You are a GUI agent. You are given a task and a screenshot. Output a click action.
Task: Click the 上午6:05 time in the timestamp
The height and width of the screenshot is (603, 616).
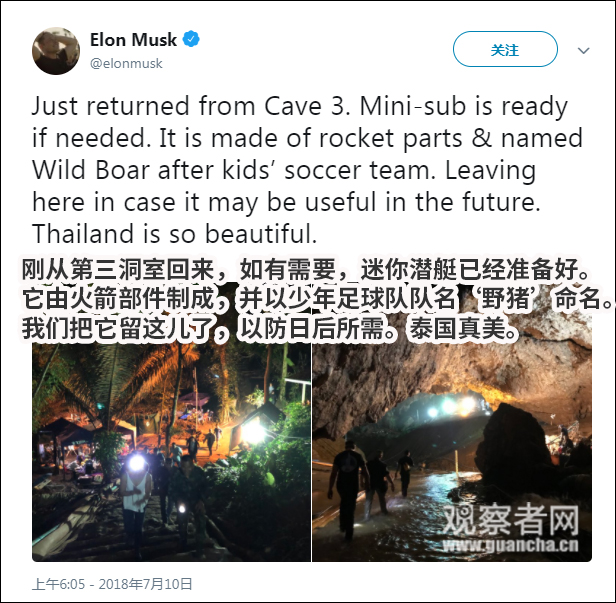(x=58, y=584)
